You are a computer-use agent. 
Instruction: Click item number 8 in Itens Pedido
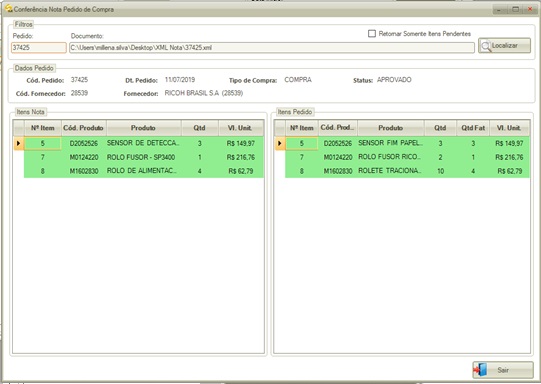[x=302, y=171]
